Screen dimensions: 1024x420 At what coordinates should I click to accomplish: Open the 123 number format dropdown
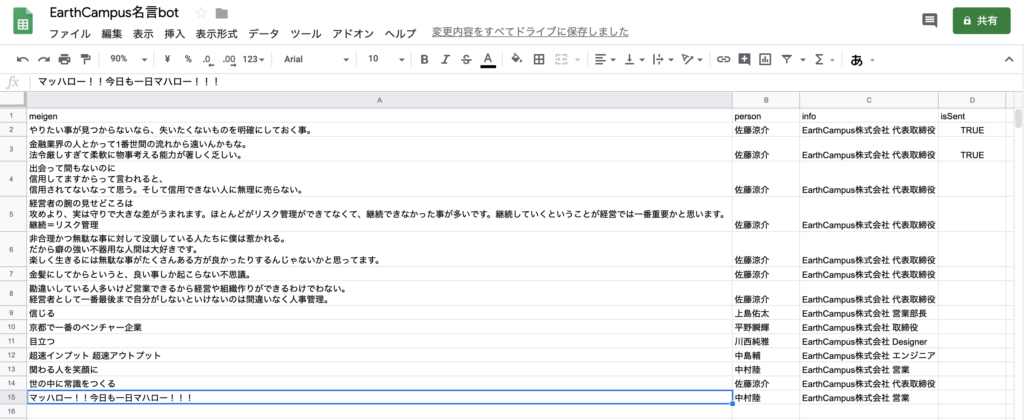[x=253, y=59]
